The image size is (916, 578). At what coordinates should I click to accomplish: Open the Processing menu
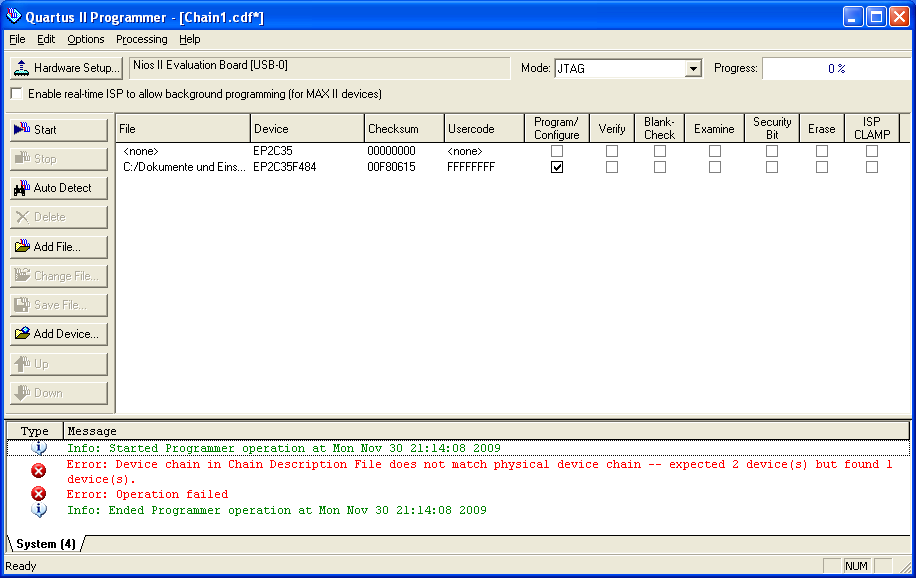141,39
